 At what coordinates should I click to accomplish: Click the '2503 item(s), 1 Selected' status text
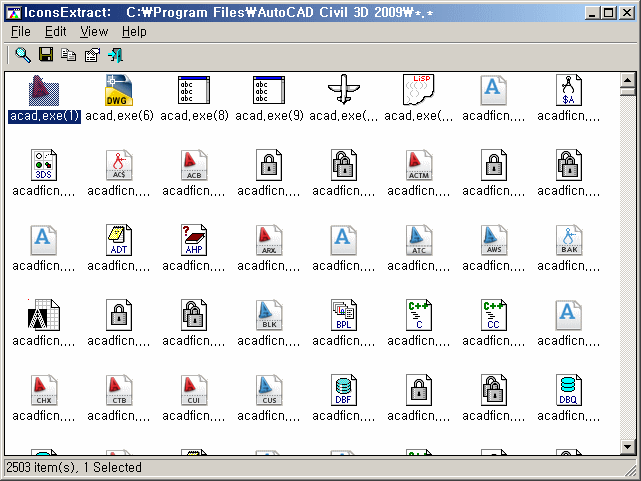pos(74,467)
